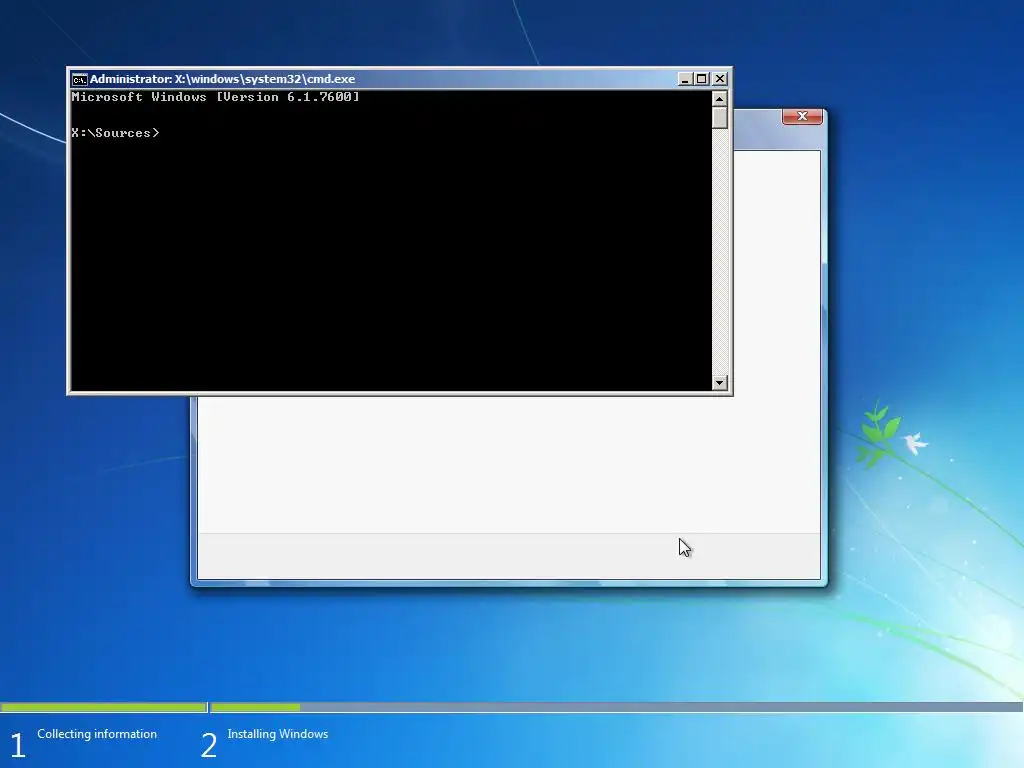Close the Windows setup dialog behind
The image size is (1024, 768).
point(802,116)
